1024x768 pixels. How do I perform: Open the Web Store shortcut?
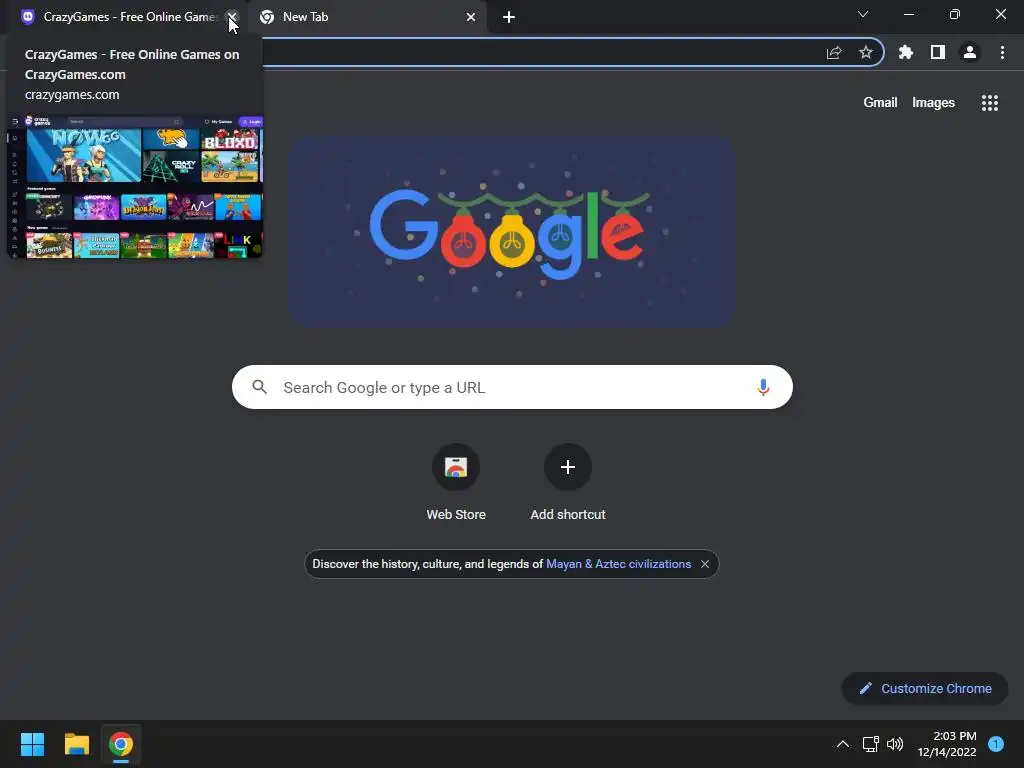[x=456, y=482]
